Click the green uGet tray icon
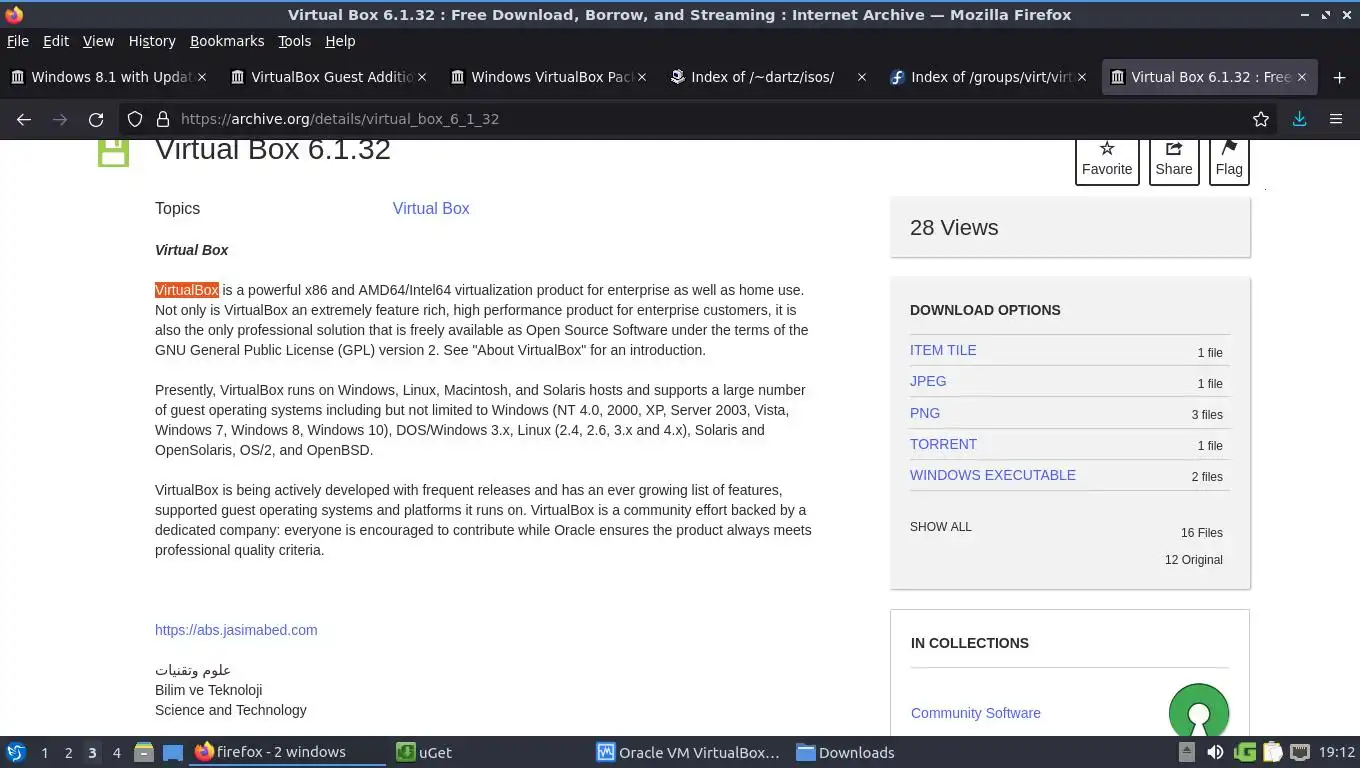Image resolution: width=1360 pixels, height=768 pixels. (x=1245, y=752)
